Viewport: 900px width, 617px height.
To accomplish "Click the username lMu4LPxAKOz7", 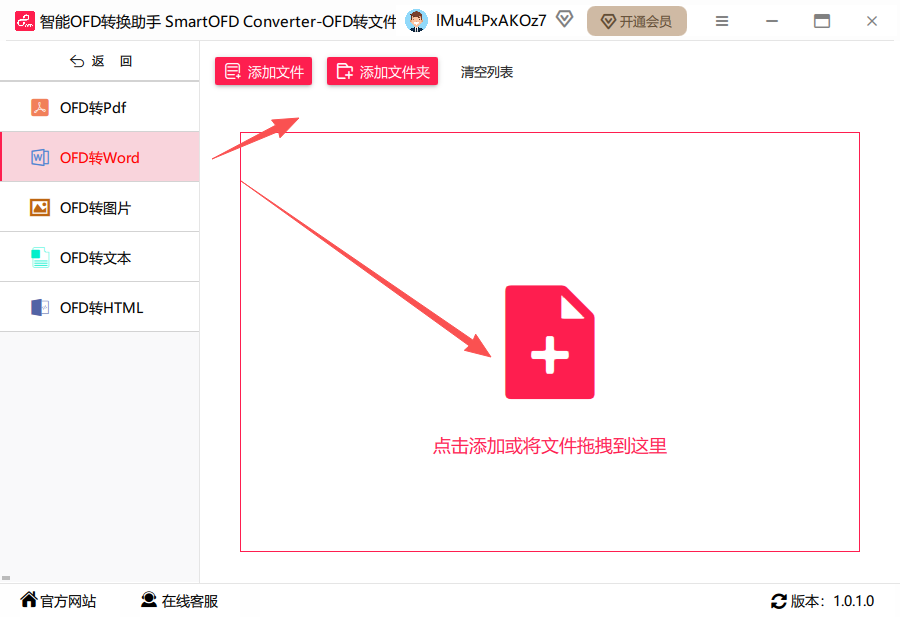I will coord(491,21).
